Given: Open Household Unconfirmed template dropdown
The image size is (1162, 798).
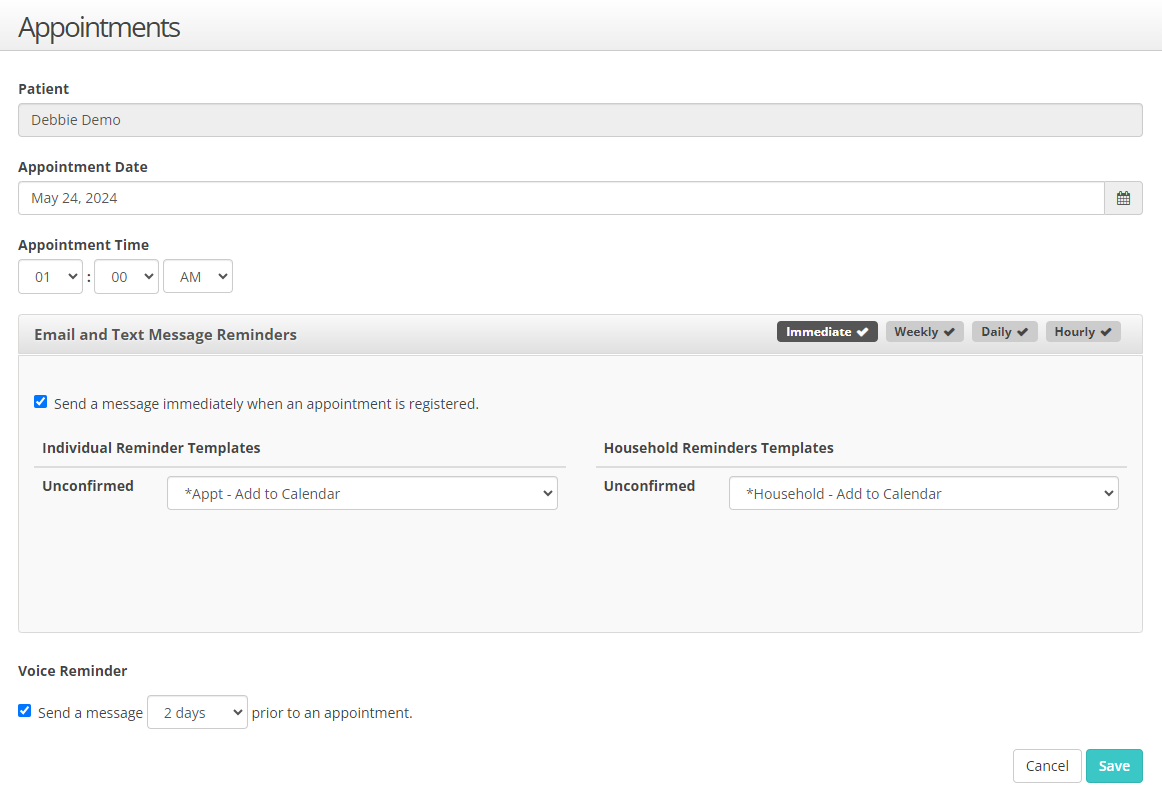Looking at the screenshot, I should point(923,493).
